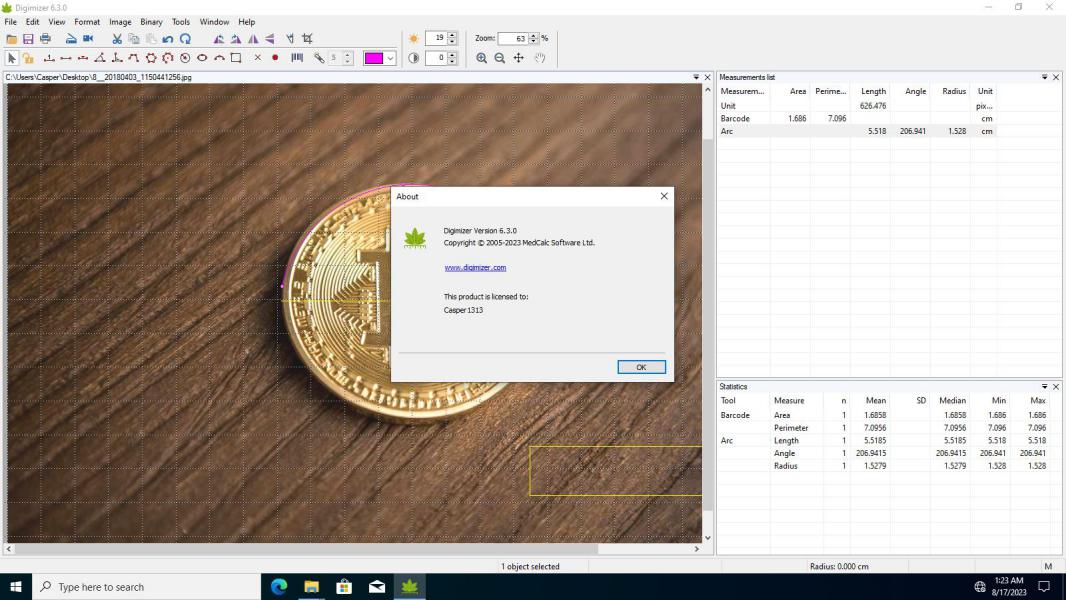This screenshot has width=1066, height=600.
Task: Open the color swatch dropdown arrow
Action: click(390, 58)
